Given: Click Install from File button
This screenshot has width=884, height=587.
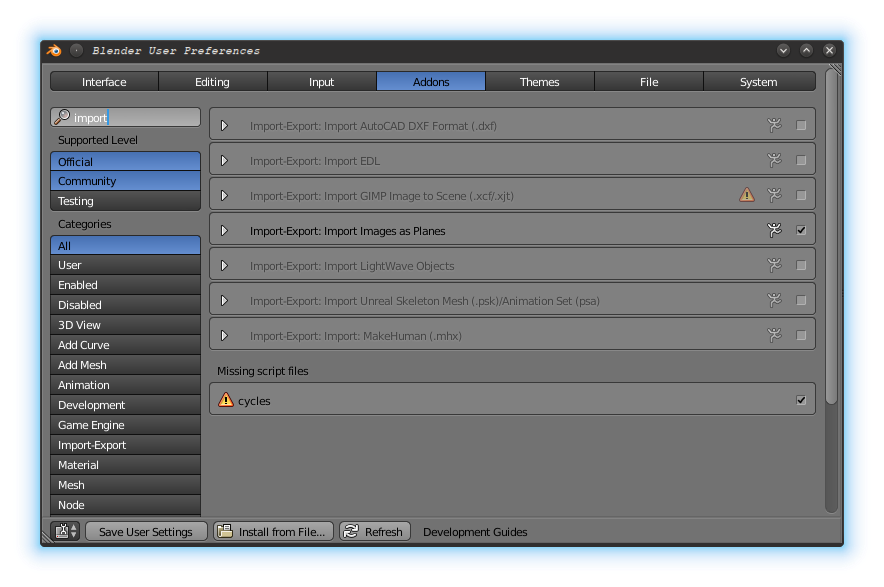Looking at the screenshot, I should pos(273,531).
